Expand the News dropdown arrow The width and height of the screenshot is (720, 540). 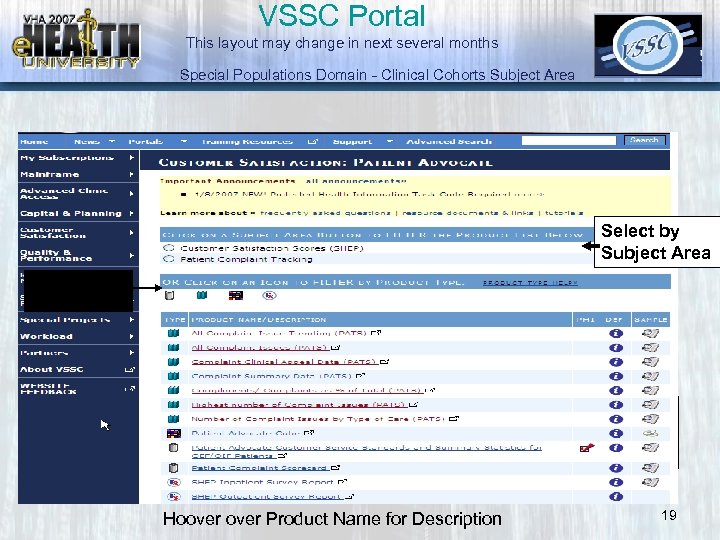point(112,141)
